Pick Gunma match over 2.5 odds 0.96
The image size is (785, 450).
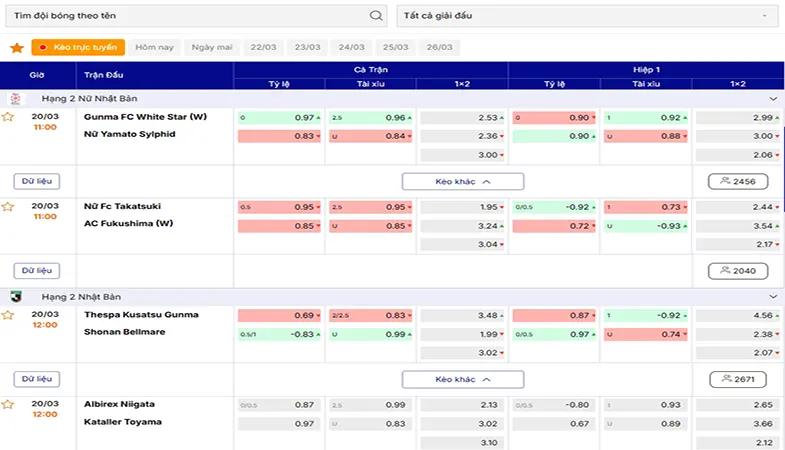tap(370, 118)
